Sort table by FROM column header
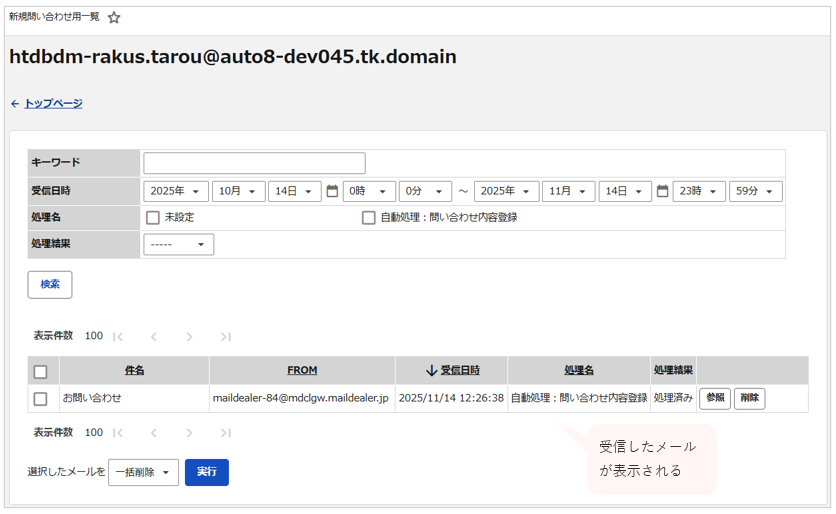 point(302,370)
